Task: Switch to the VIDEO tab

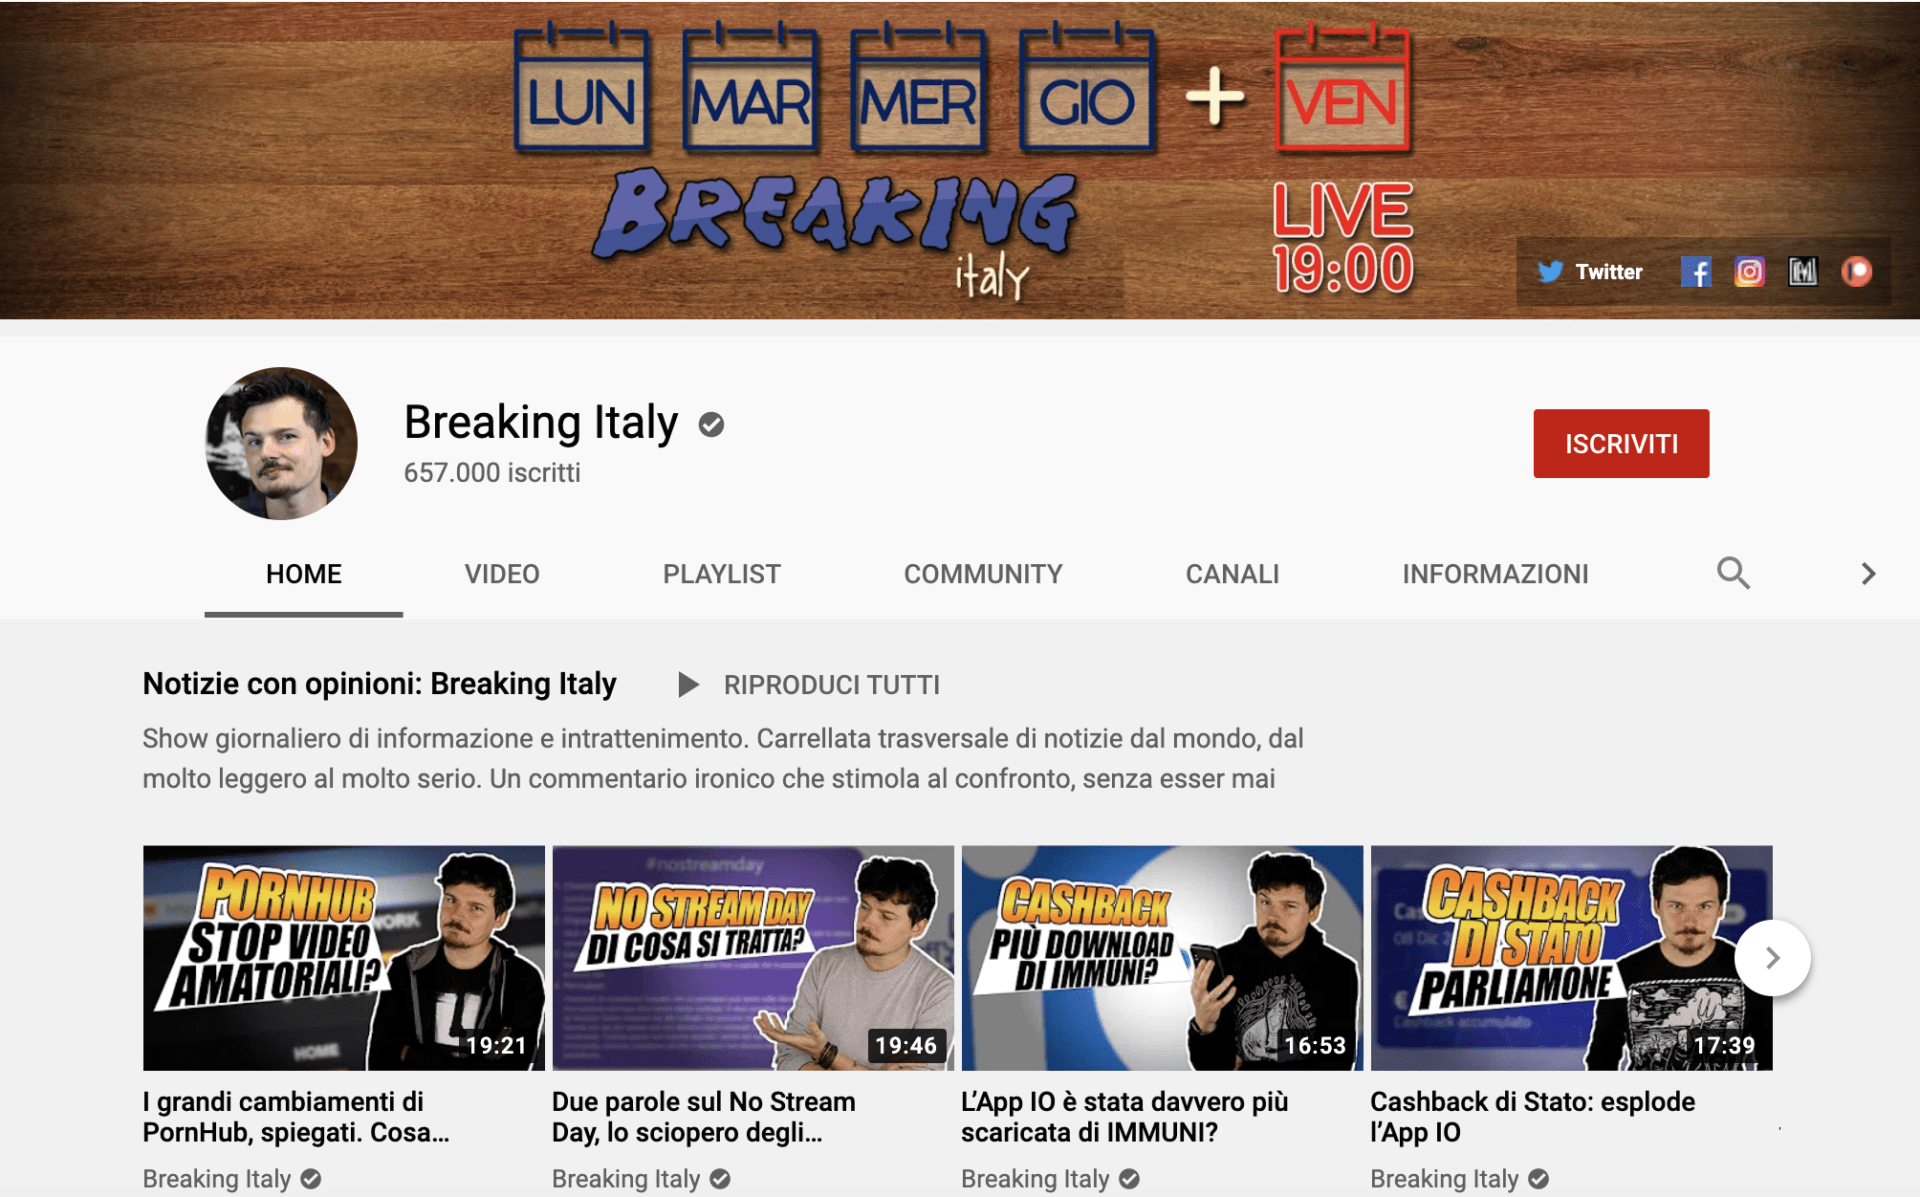Action: pos(502,574)
